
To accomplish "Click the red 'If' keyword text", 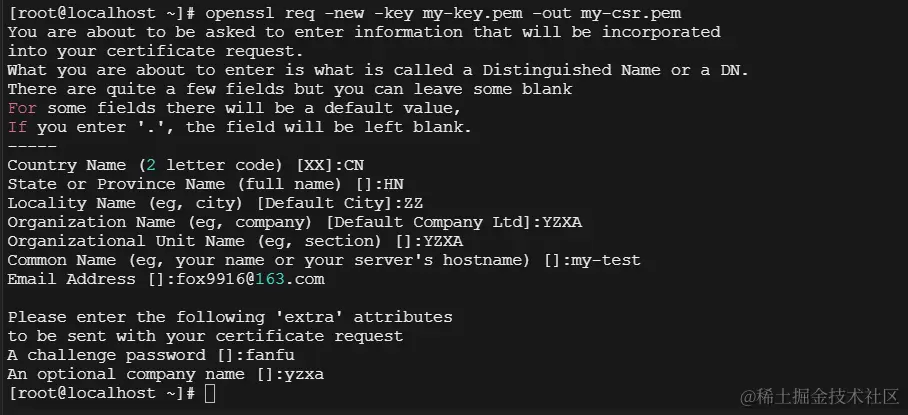I will 17,127.
